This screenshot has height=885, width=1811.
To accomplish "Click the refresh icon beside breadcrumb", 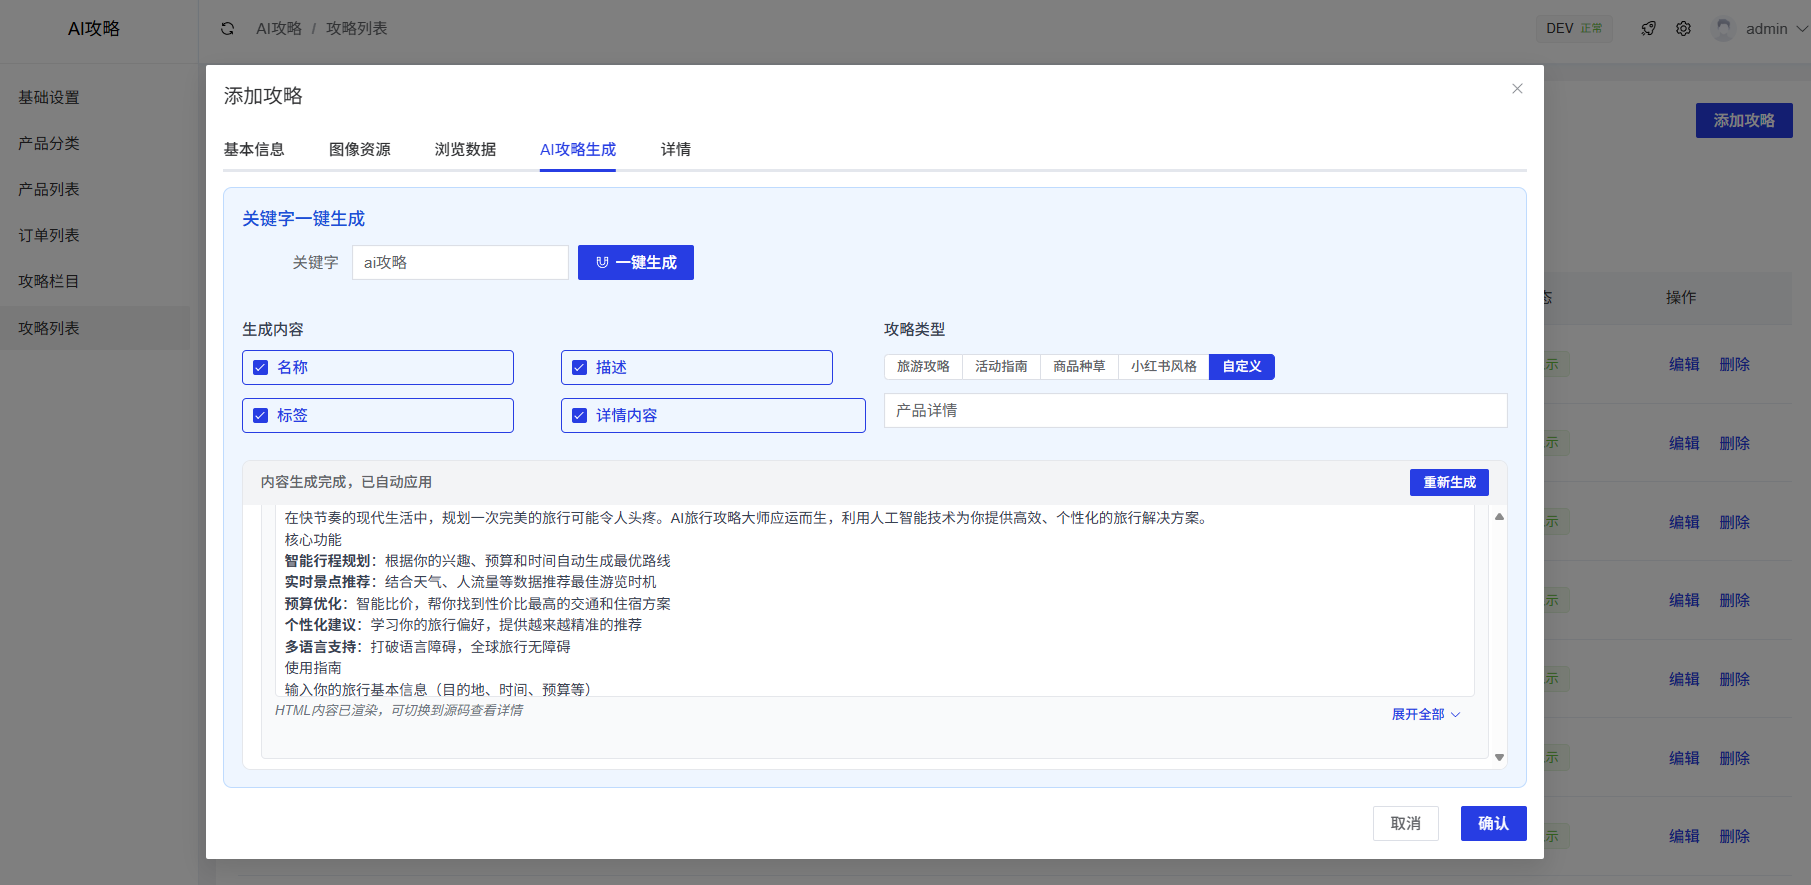I will point(228,29).
